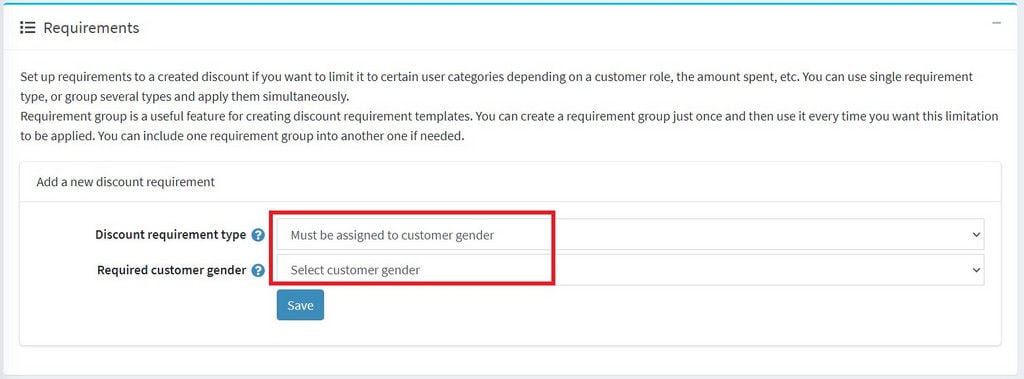Click the 'Select customer gender' placeholder text
This screenshot has height=379, width=1024.
point(355,270)
